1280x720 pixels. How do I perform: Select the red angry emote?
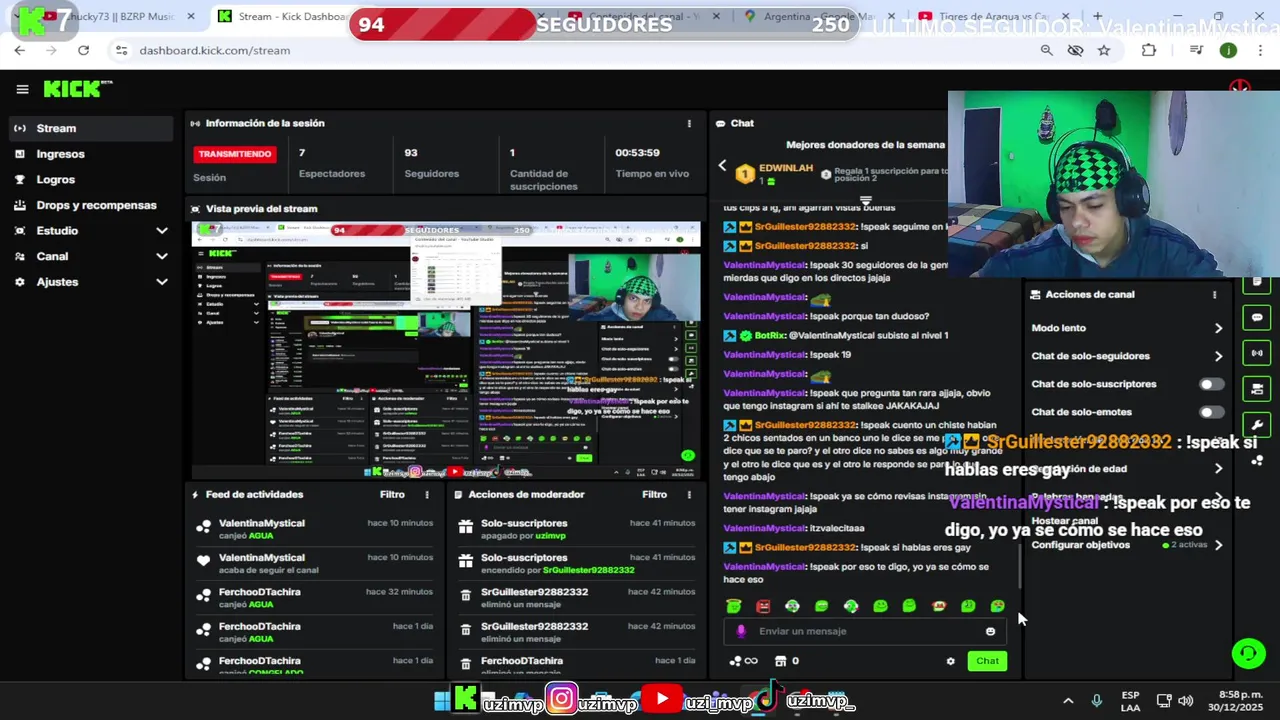763,606
